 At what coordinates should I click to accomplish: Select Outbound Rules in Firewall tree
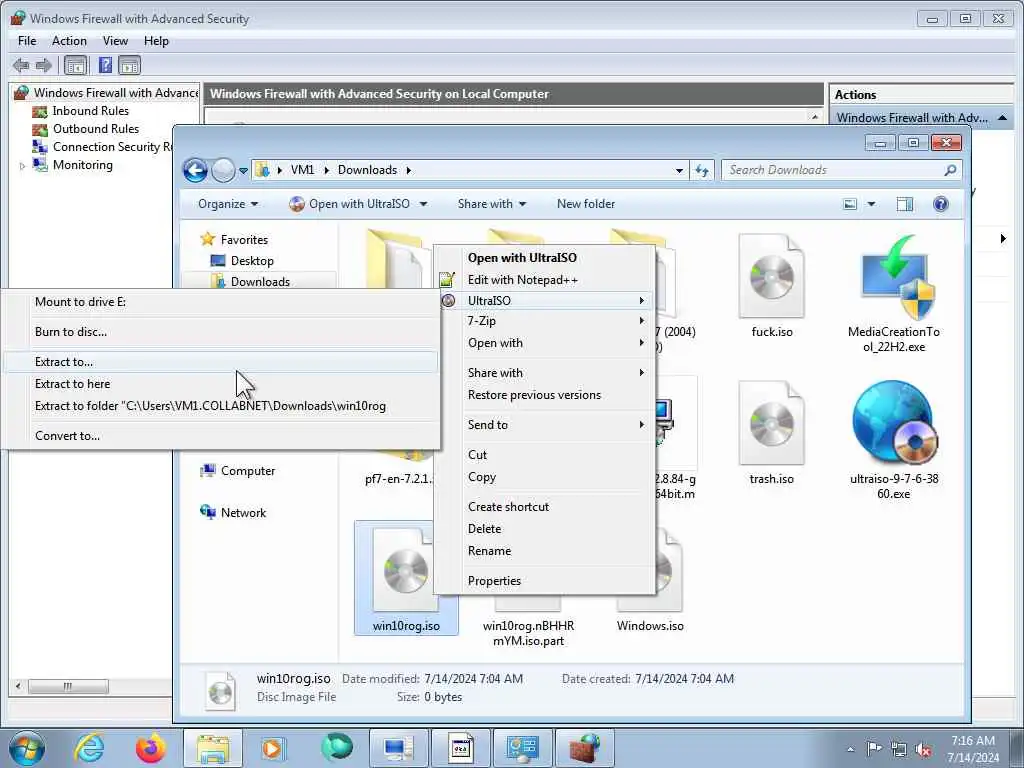click(x=95, y=129)
